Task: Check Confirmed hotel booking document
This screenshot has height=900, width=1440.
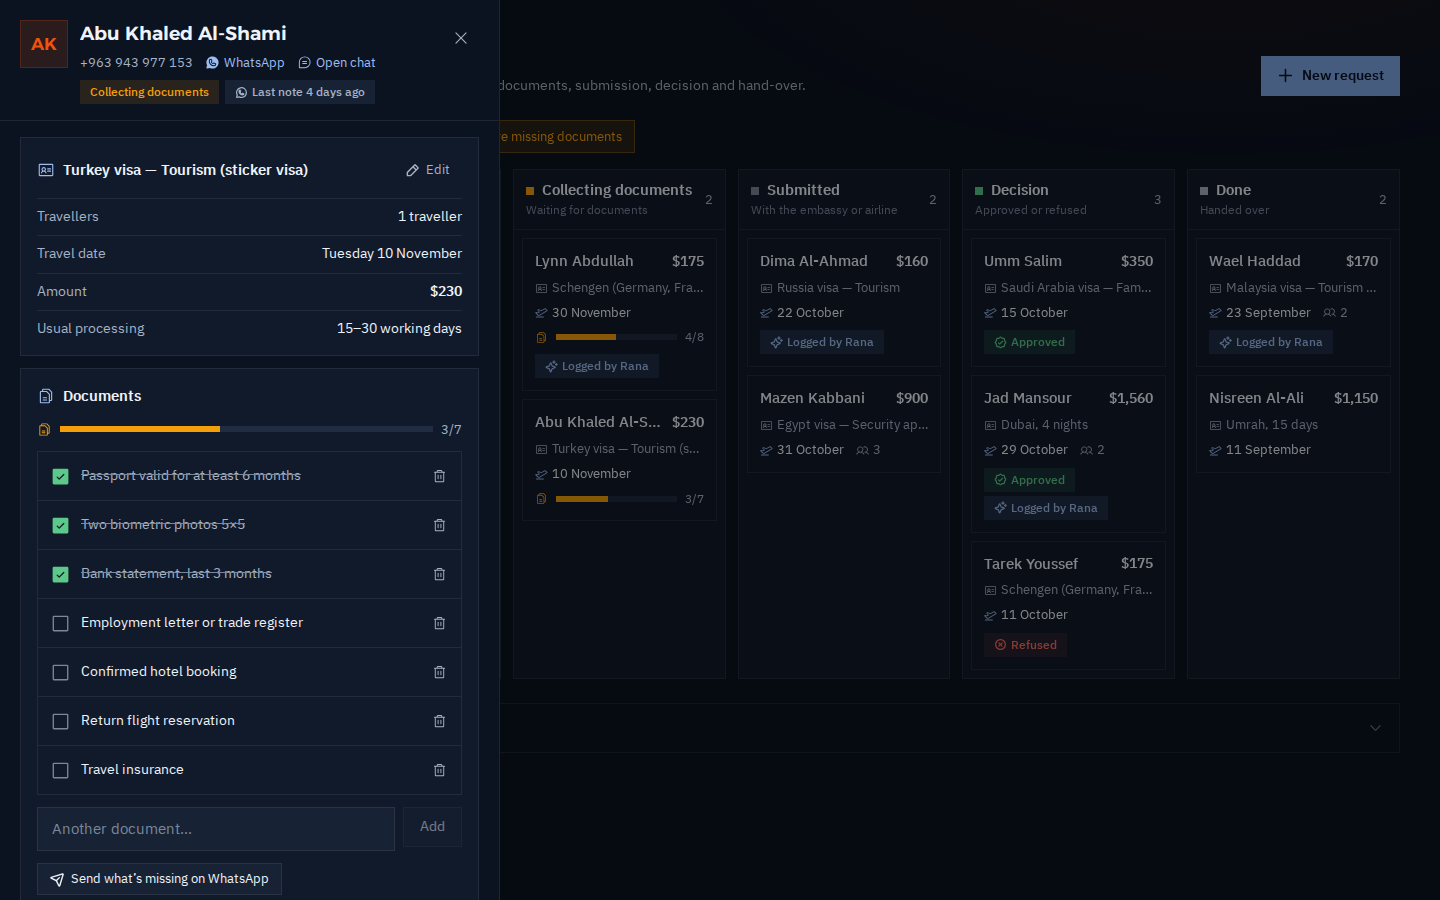Action: [60, 673]
